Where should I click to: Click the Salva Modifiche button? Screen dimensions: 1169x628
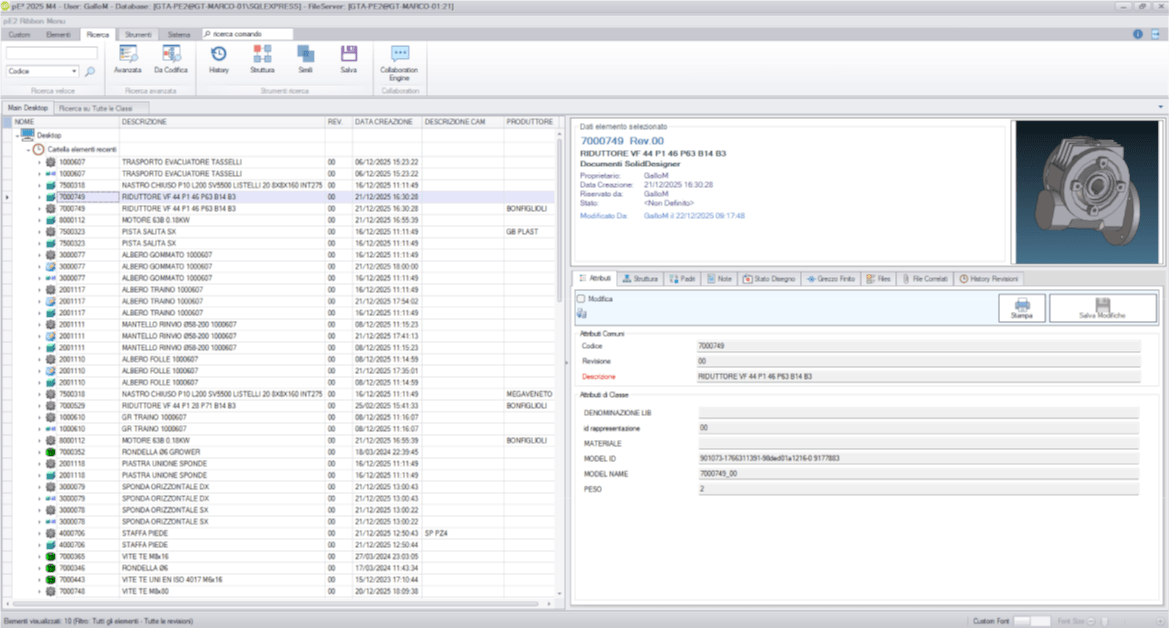pyautogui.click(x=1102, y=308)
